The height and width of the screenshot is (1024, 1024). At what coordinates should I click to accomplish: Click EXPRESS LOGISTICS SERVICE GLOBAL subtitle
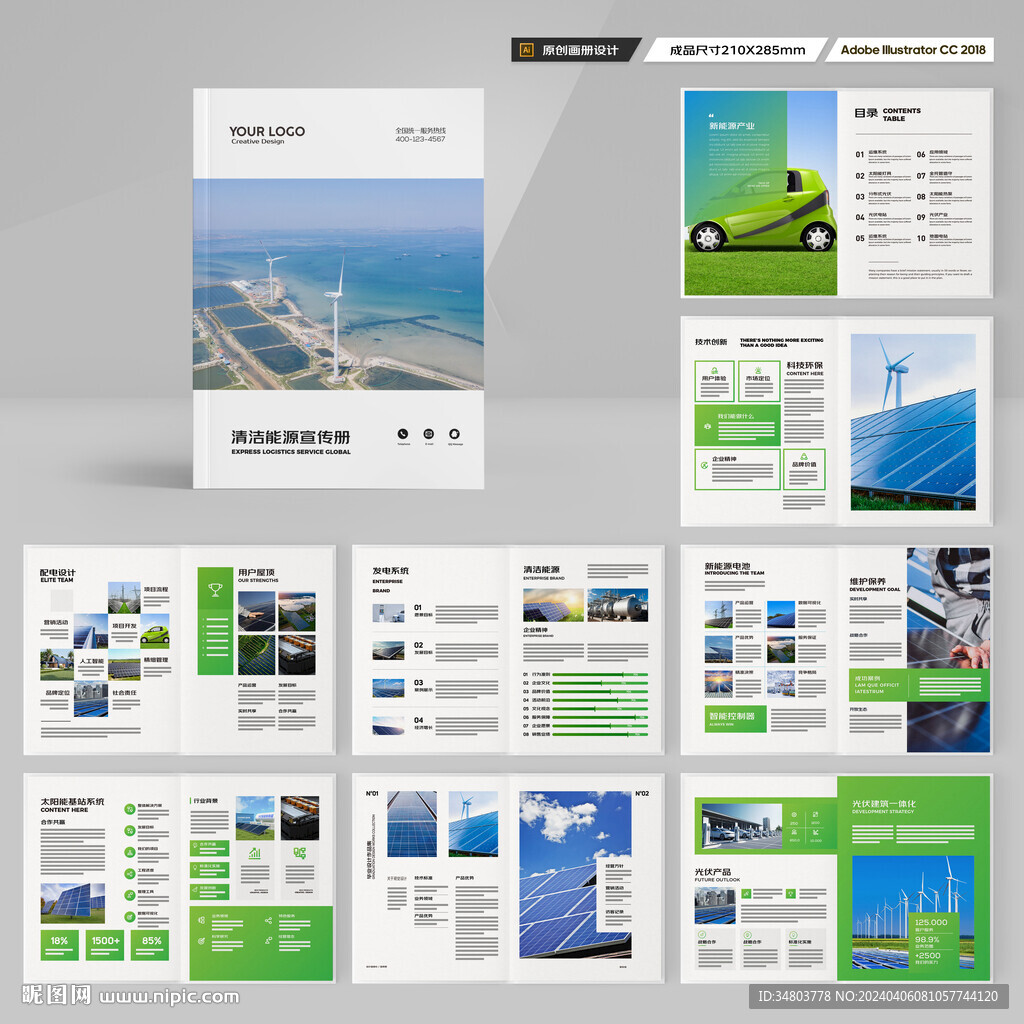point(291,452)
